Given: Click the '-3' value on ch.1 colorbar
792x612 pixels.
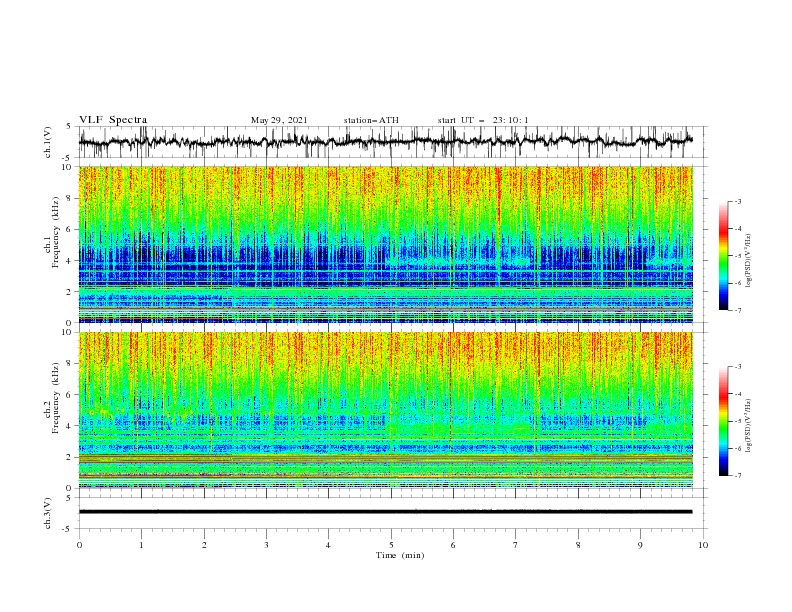Looking at the screenshot, I should 738,201.
